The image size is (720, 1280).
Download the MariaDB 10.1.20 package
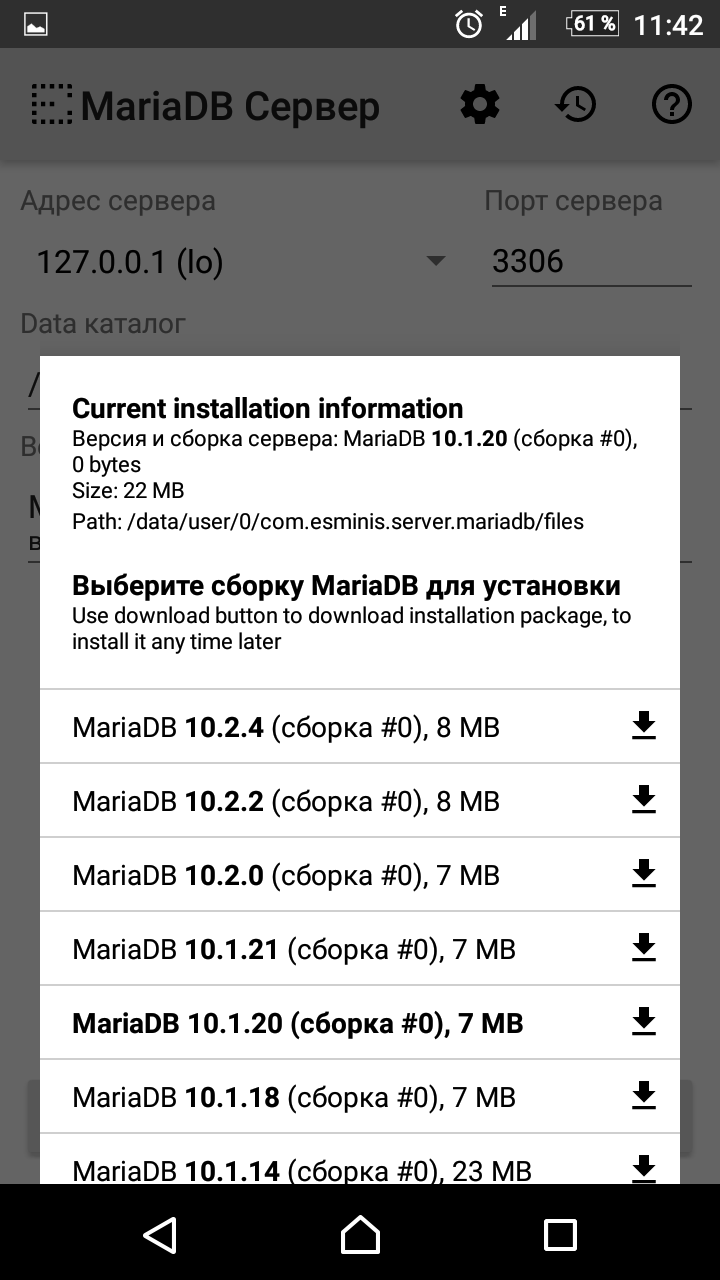click(x=644, y=1022)
